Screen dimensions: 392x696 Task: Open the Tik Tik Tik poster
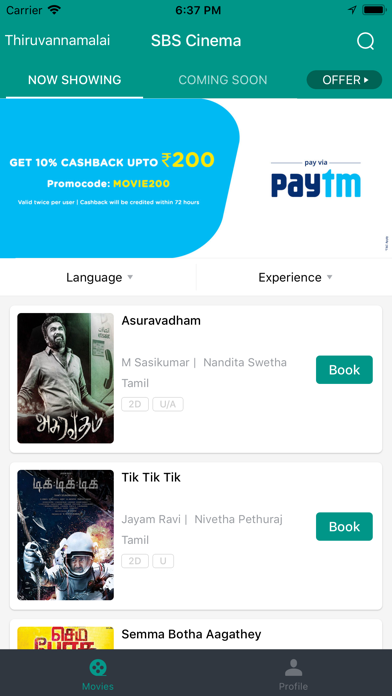[65, 535]
